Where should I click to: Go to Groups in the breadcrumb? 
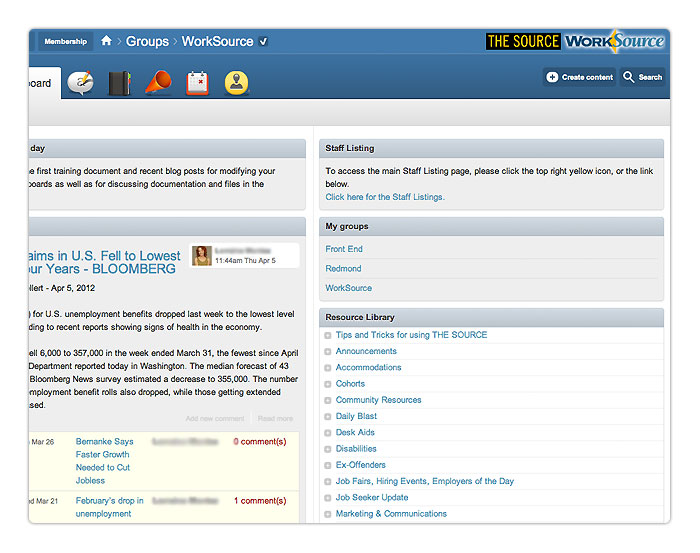click(x=147, y=42)
